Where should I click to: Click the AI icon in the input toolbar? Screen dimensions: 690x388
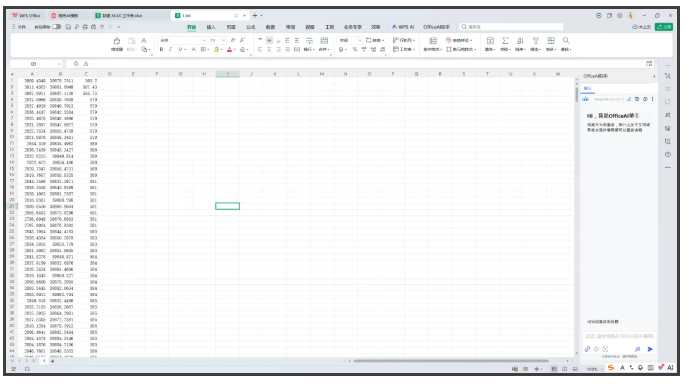pyautogui.click(x=670, y=368)
